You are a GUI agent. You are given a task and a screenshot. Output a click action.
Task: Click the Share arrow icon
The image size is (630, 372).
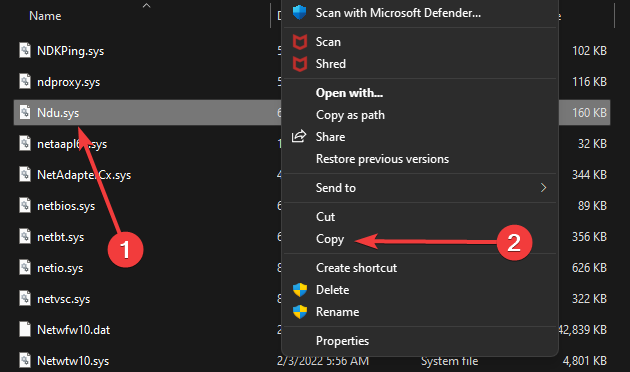pyautogui.click(x=299, y=137)
